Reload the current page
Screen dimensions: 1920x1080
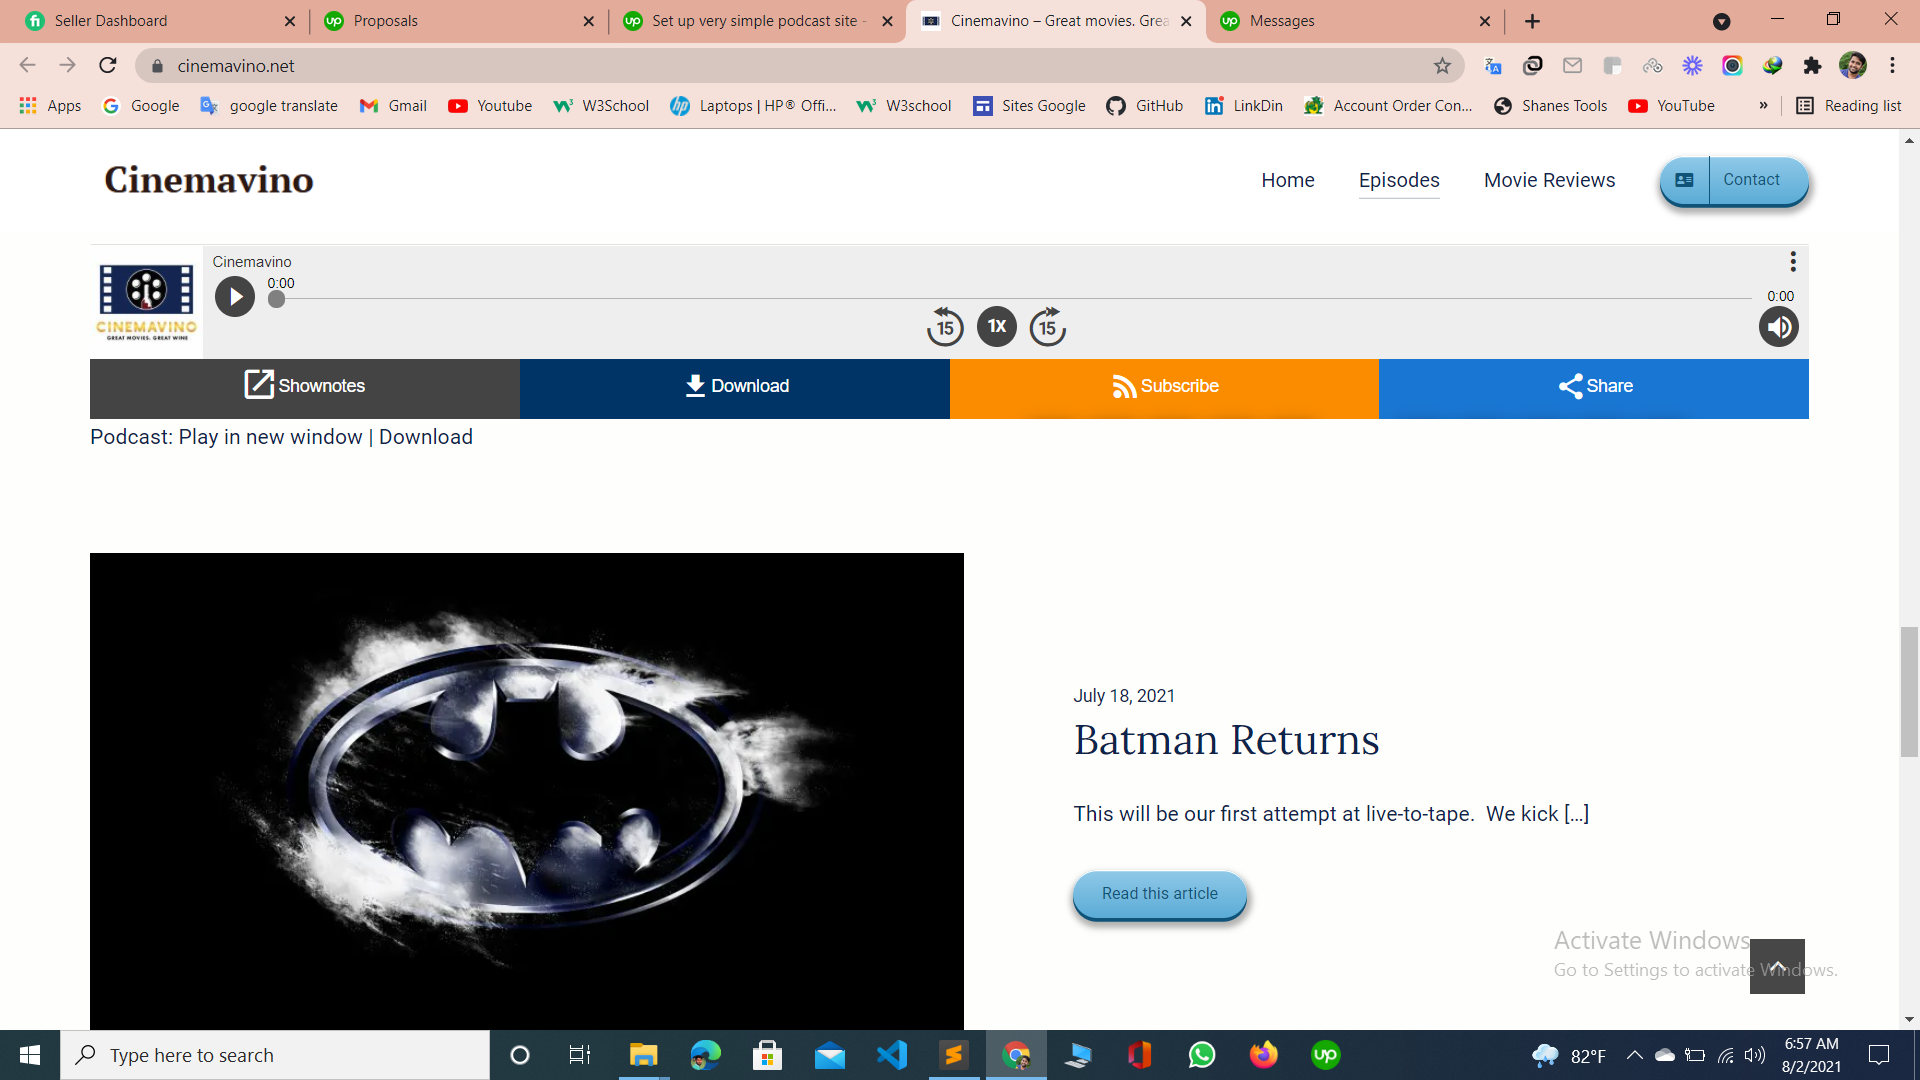pos(108,66)
